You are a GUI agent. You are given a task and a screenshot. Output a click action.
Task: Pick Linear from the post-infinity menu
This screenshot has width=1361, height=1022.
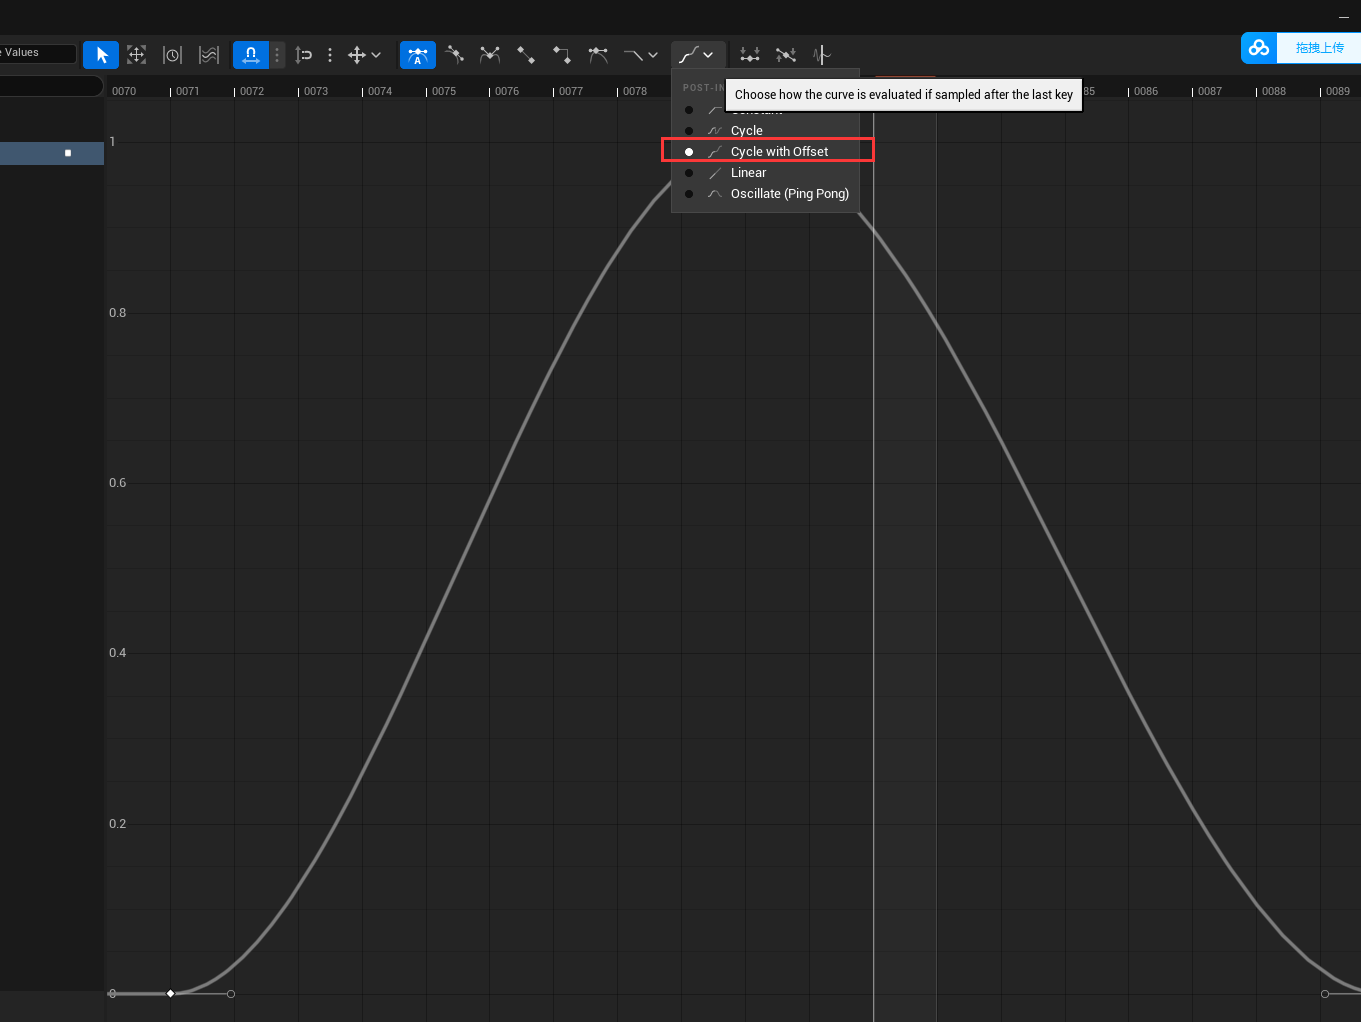(748, 173)
